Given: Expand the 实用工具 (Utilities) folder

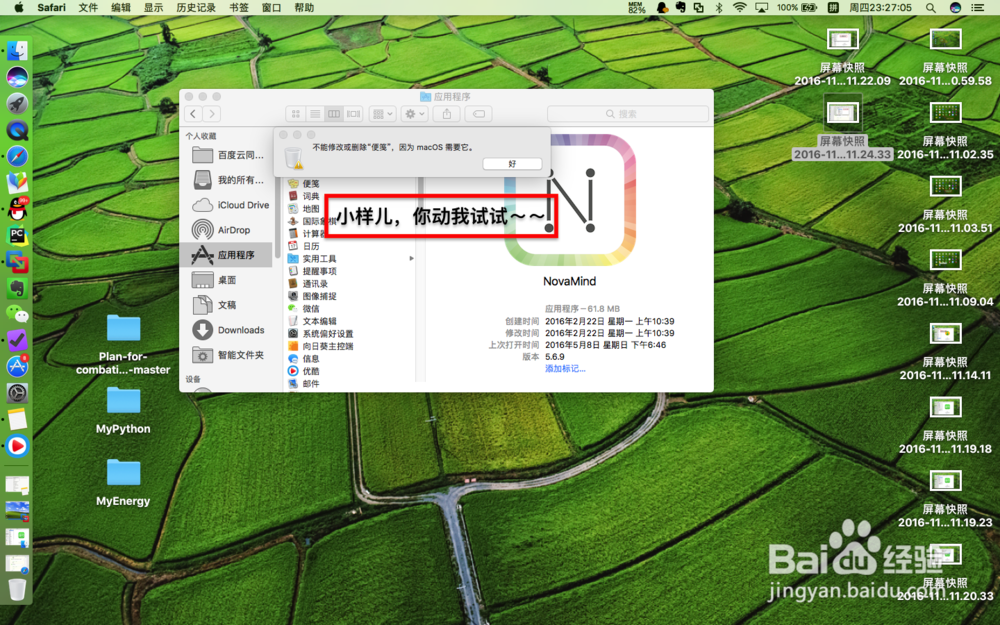Looking at the screenshot, I should coord(412,257).
